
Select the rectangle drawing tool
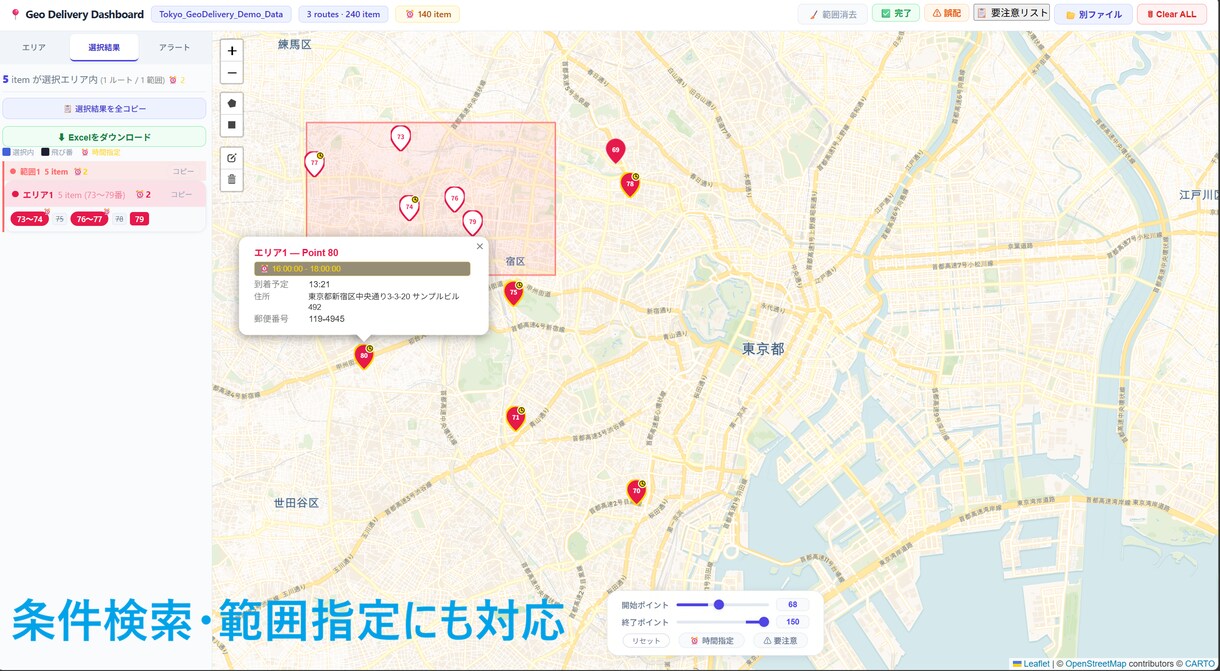tap(232, 125)
